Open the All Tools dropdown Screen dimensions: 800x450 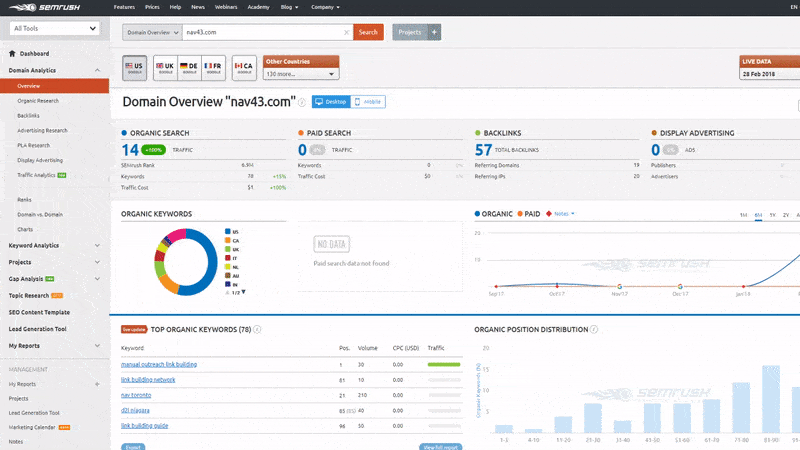click(x=54, y=29)
